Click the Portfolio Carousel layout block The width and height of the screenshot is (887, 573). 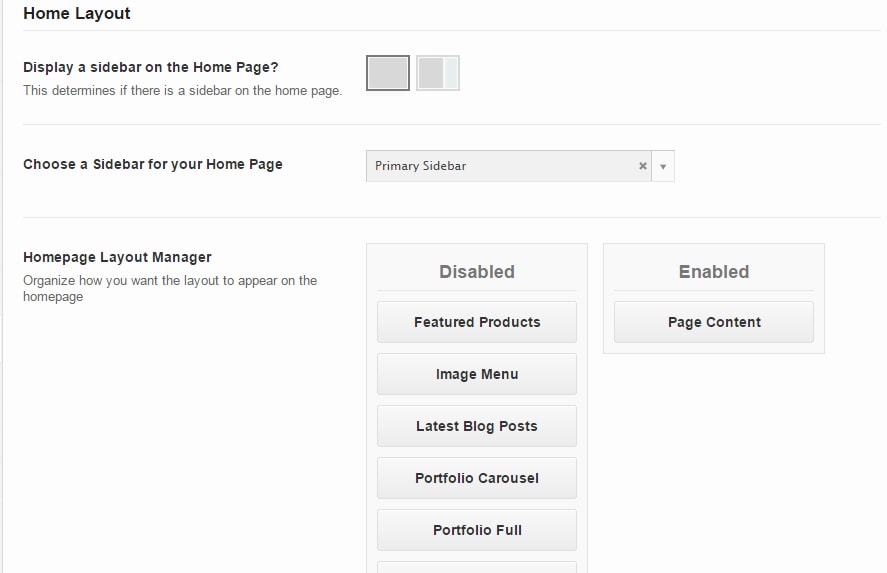477,478
